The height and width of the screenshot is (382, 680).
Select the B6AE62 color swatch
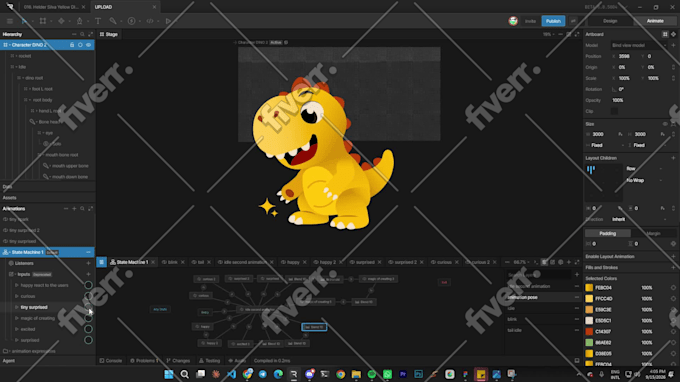(x=589, y=343)
